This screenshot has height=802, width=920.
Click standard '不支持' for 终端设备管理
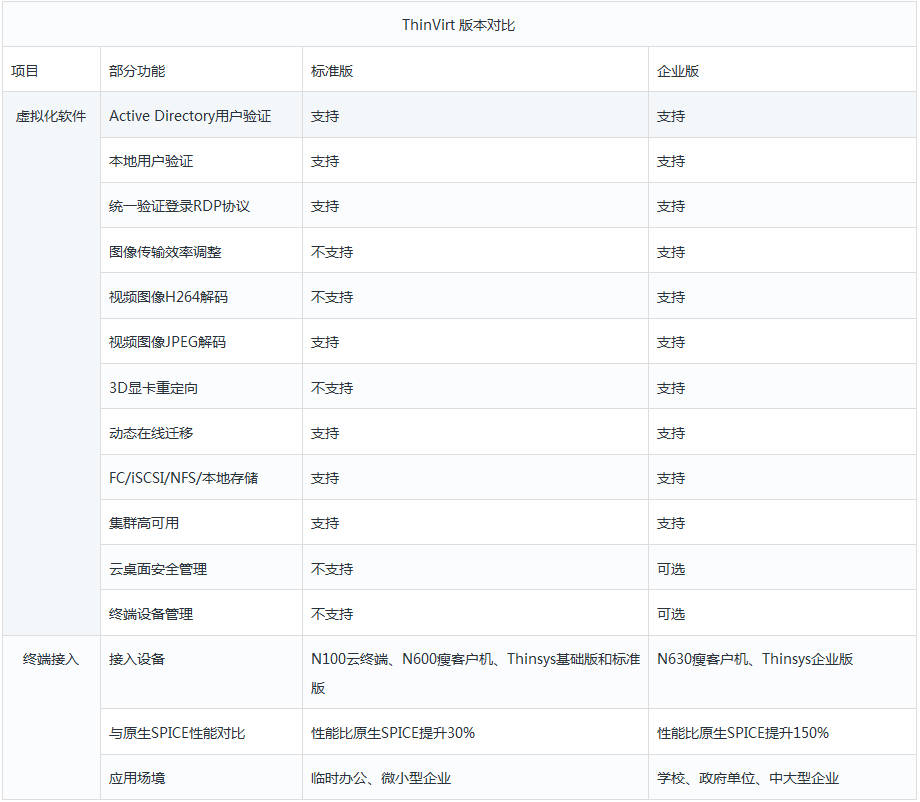[332, 614]
